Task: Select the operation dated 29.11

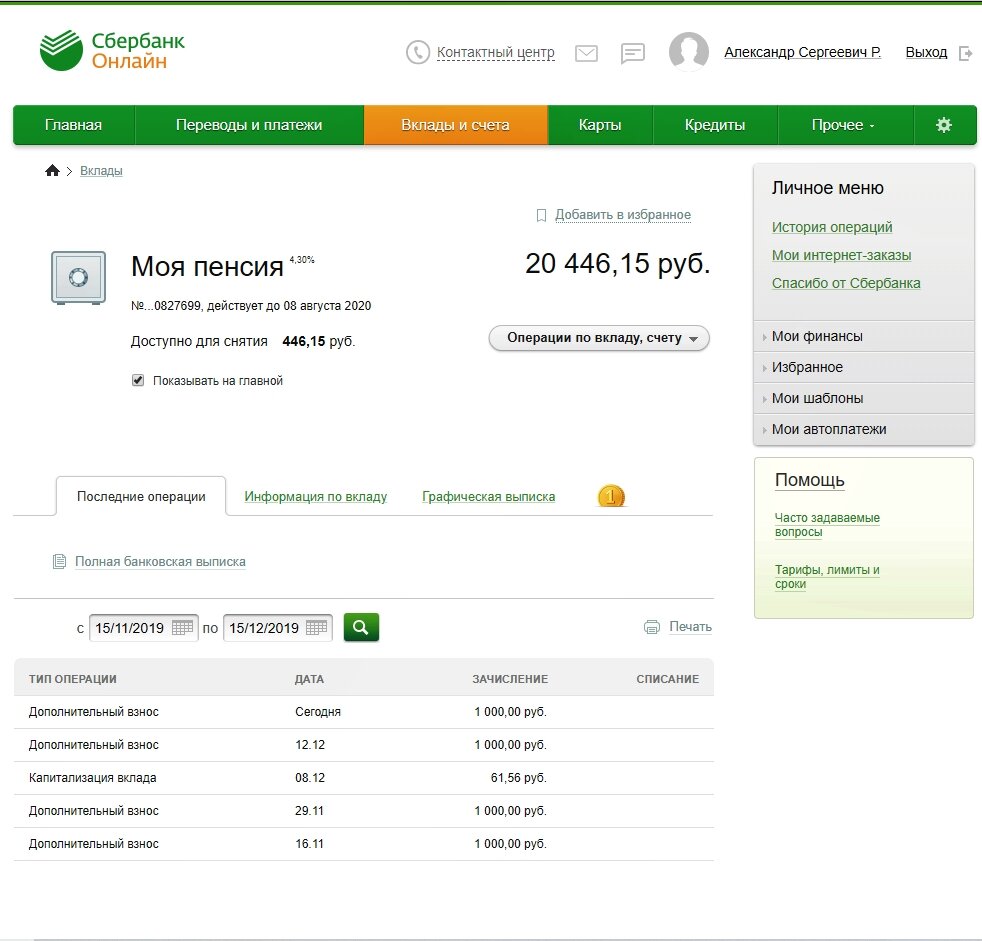Action: (x=364, y=811)
